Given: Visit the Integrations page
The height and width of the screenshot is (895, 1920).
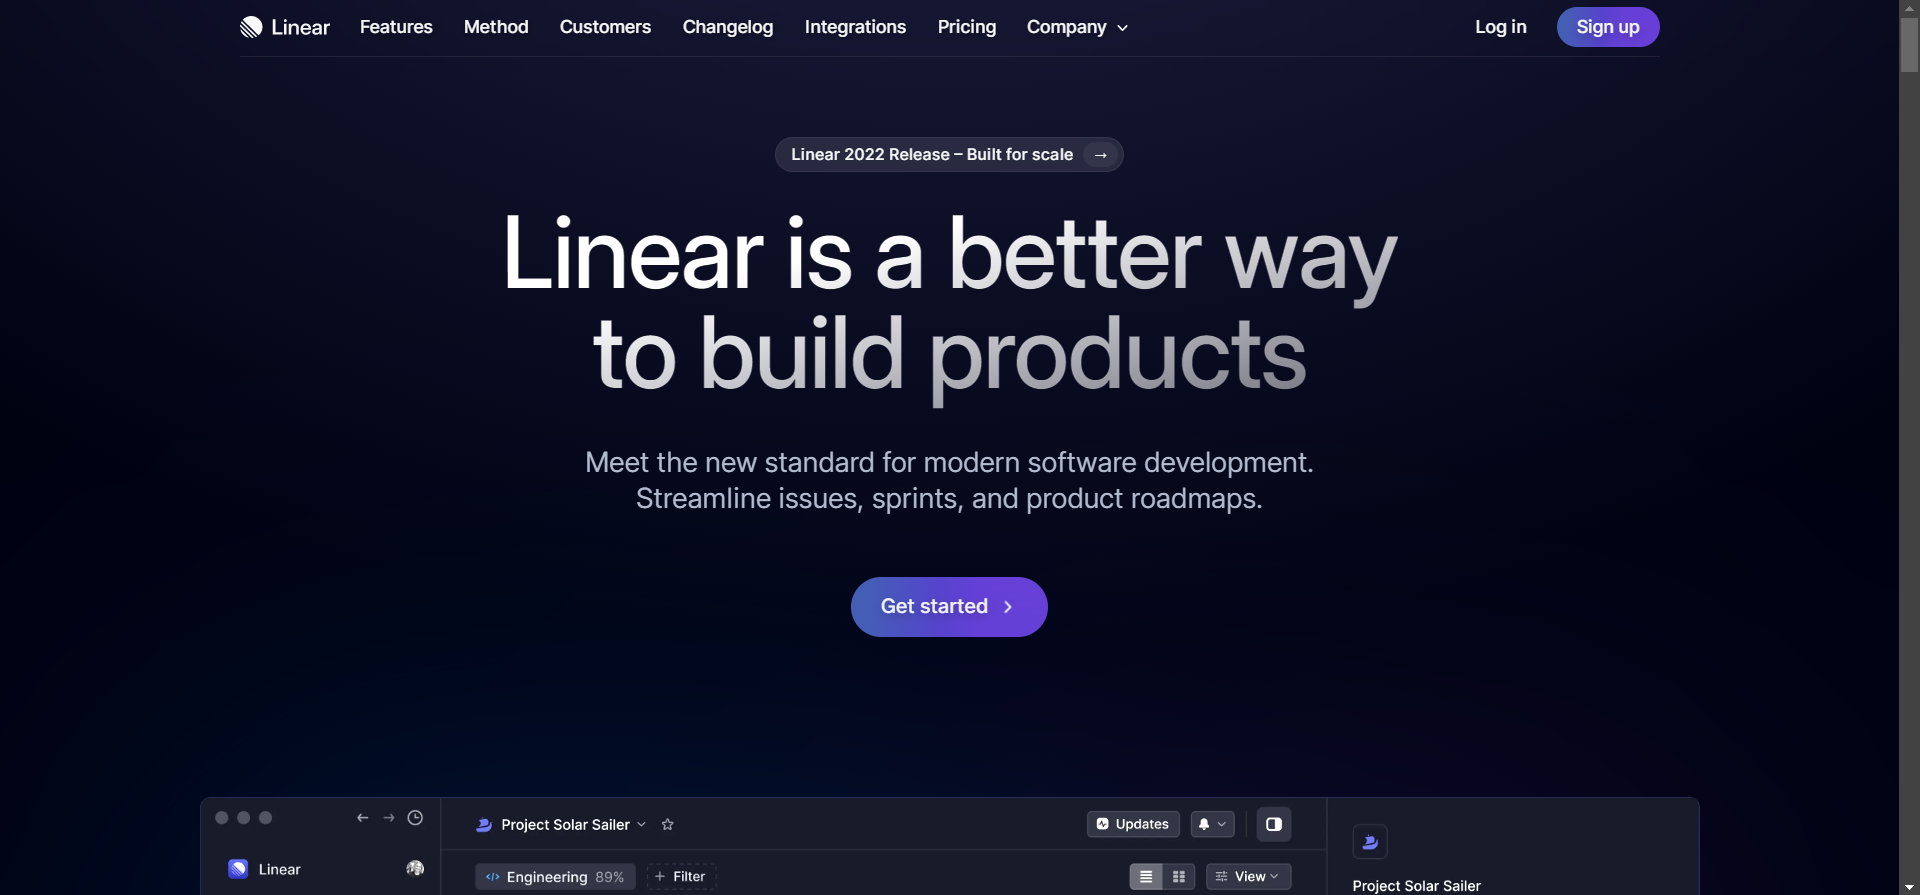Looking at the screenshot, I should click(x=855, y=27).
